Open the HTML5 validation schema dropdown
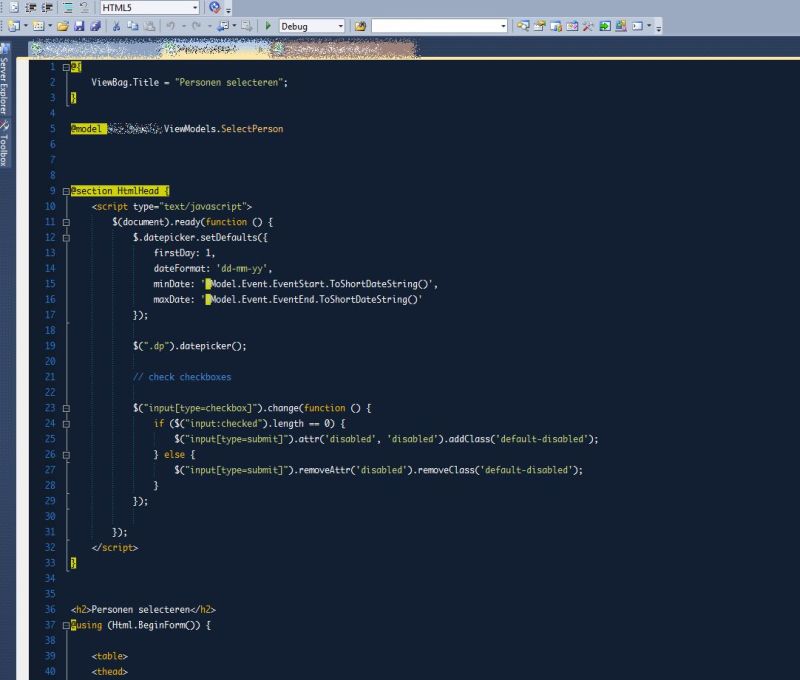 [x=195, y=8]
